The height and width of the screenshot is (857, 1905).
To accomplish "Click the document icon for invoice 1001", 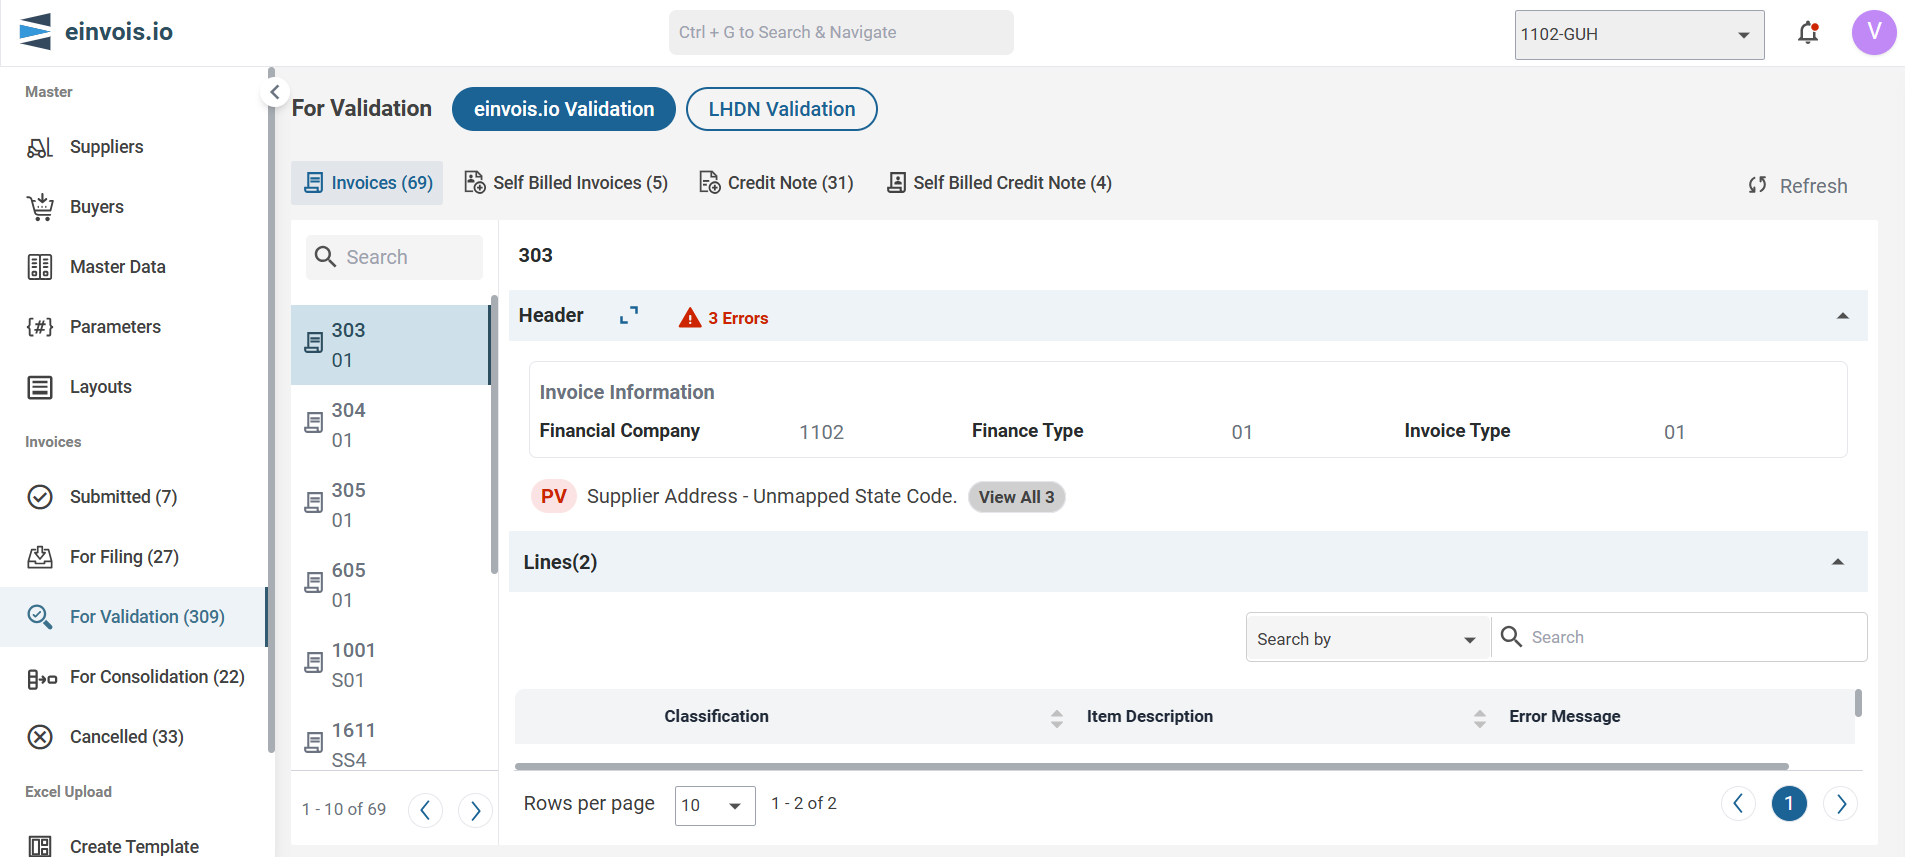I will 314,663.
